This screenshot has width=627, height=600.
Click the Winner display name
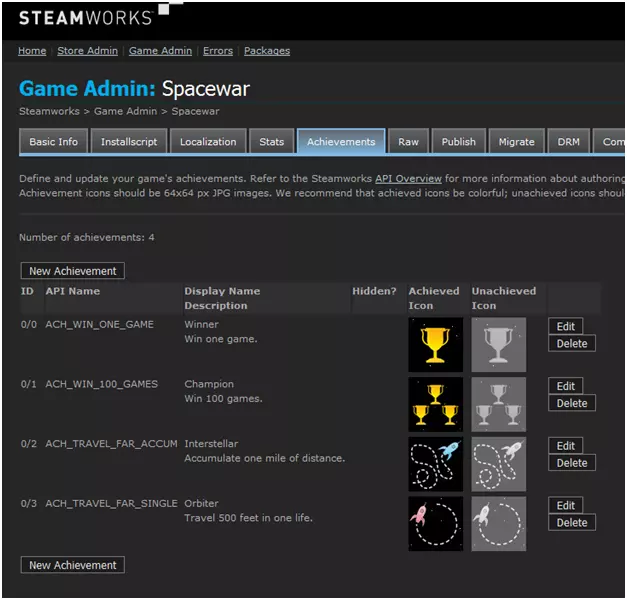[x=202, y=324]
